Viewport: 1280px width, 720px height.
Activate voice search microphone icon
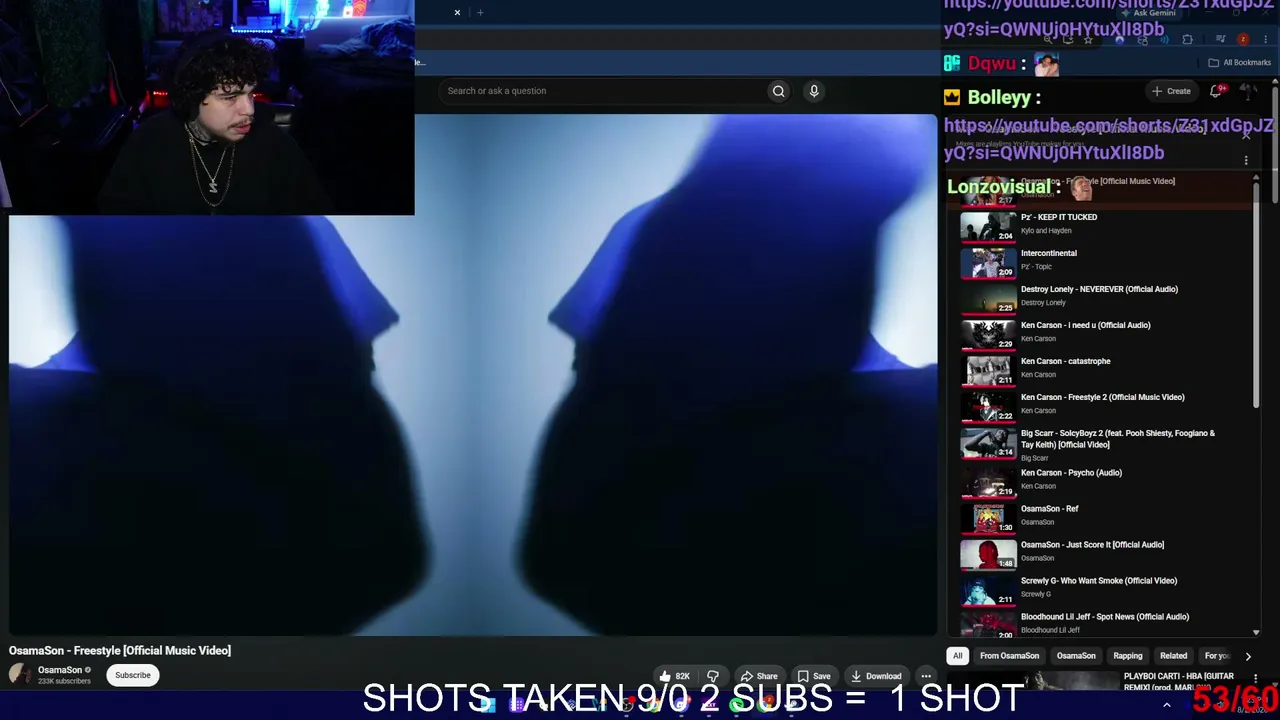pos(814,91)
